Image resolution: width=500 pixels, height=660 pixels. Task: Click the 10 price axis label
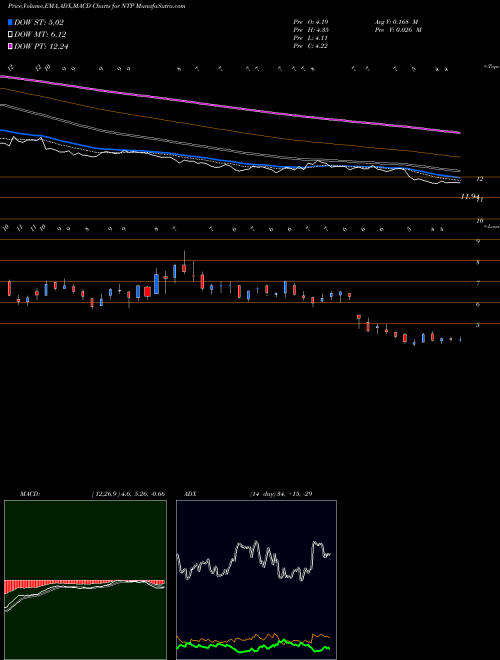479,221
